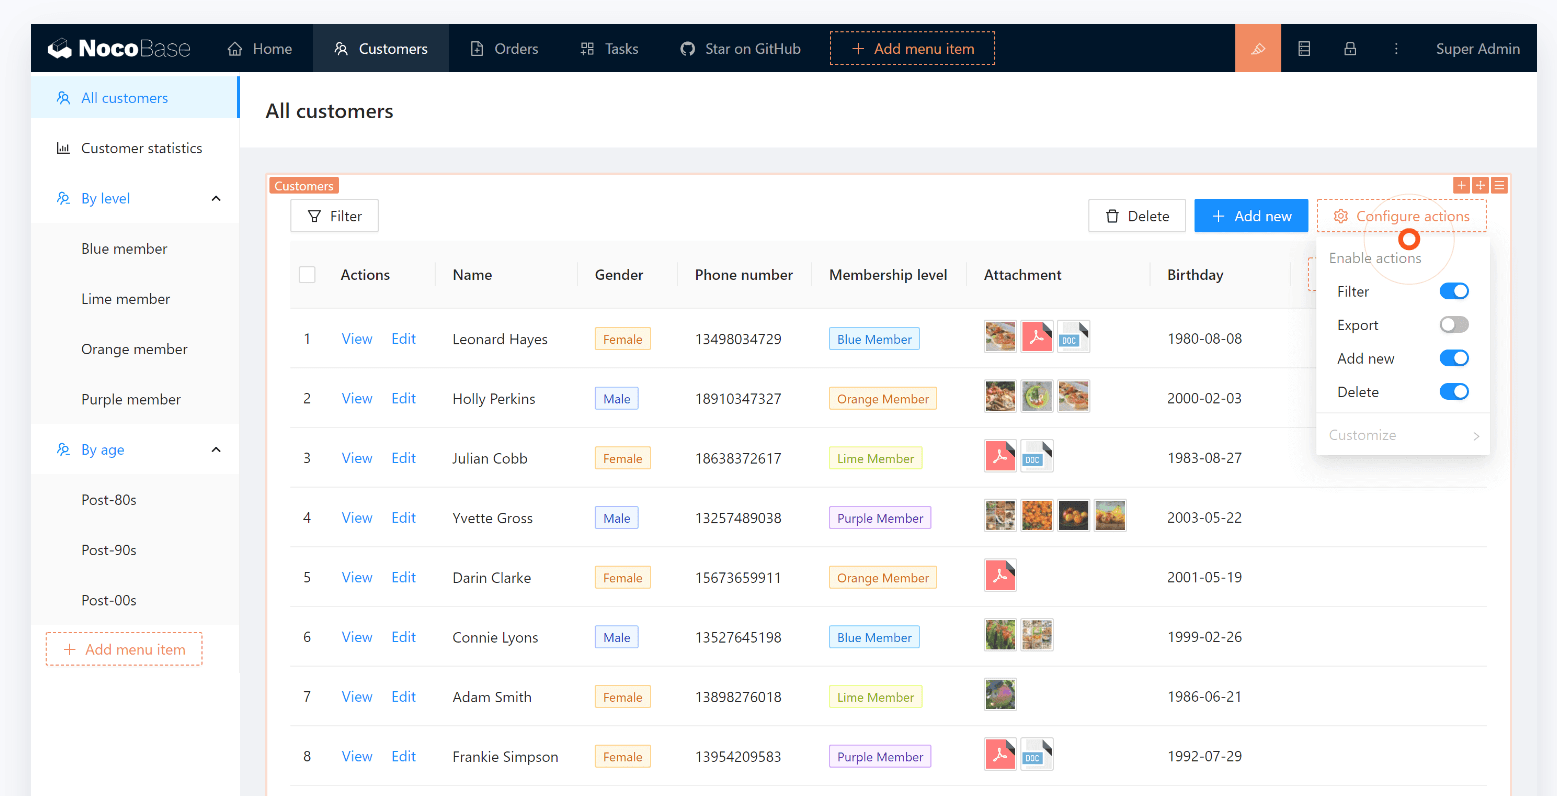Open the plugin manager icon in header
Image resolution: width=1557 pixels, height=796 pixels.
pos(1304,47)
